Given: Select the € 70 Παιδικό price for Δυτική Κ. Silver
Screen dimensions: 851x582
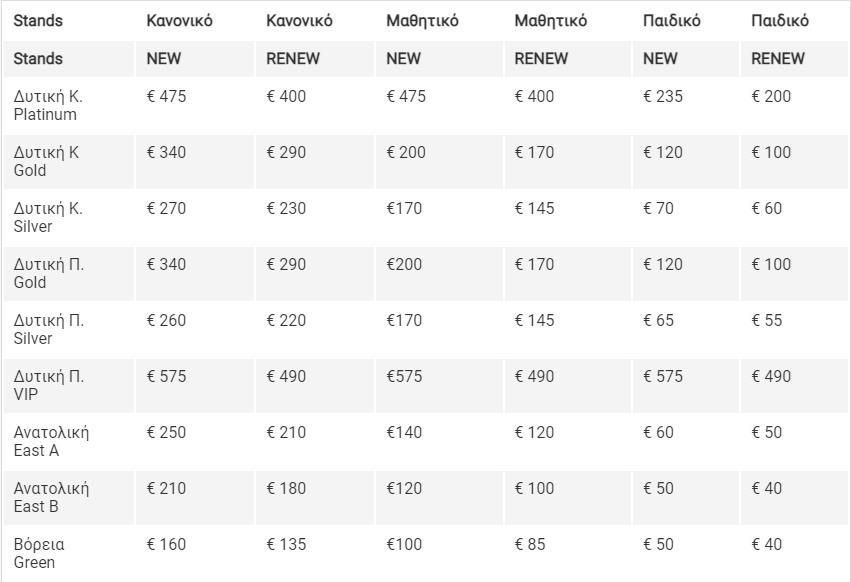Looking at the screenshot, I should [658, 208].
